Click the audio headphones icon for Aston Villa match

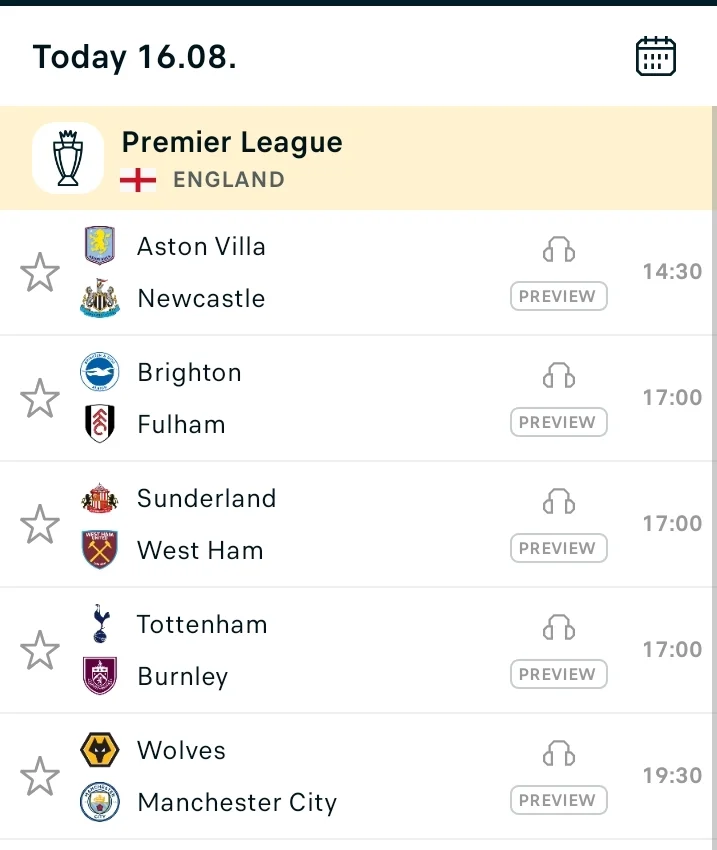pos(559,250)
